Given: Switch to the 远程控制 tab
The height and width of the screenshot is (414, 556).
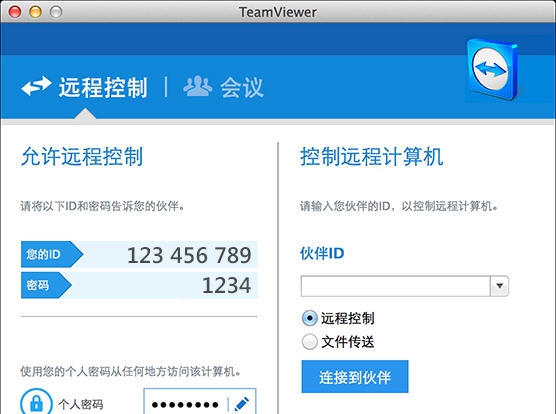Looking at the screenshot, I should coord(103,87).
